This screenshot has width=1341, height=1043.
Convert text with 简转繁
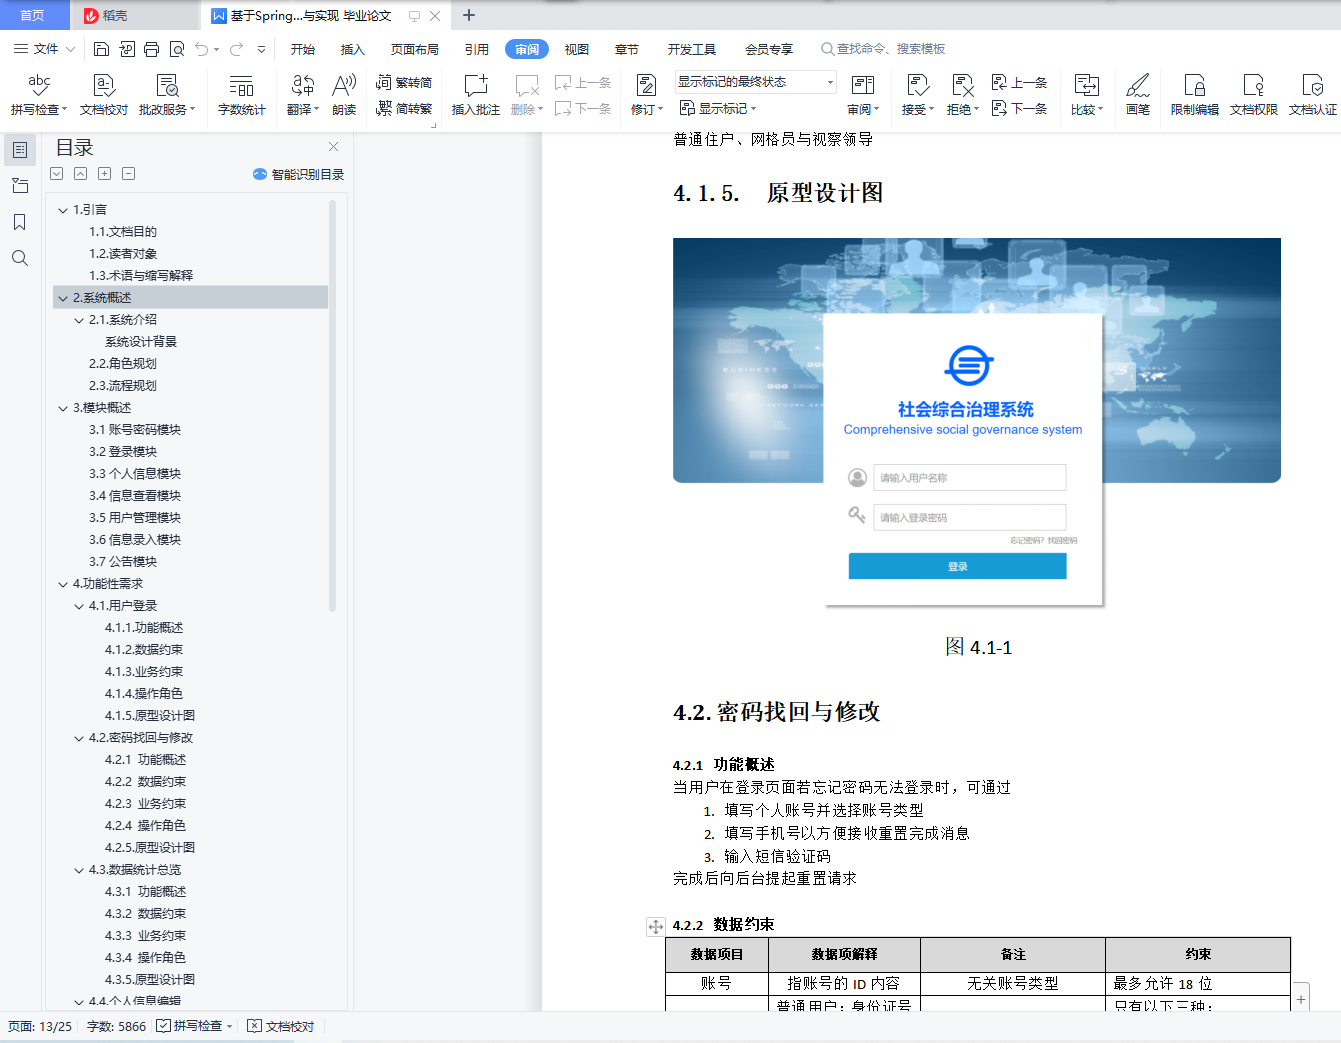[x=404, y=108]
